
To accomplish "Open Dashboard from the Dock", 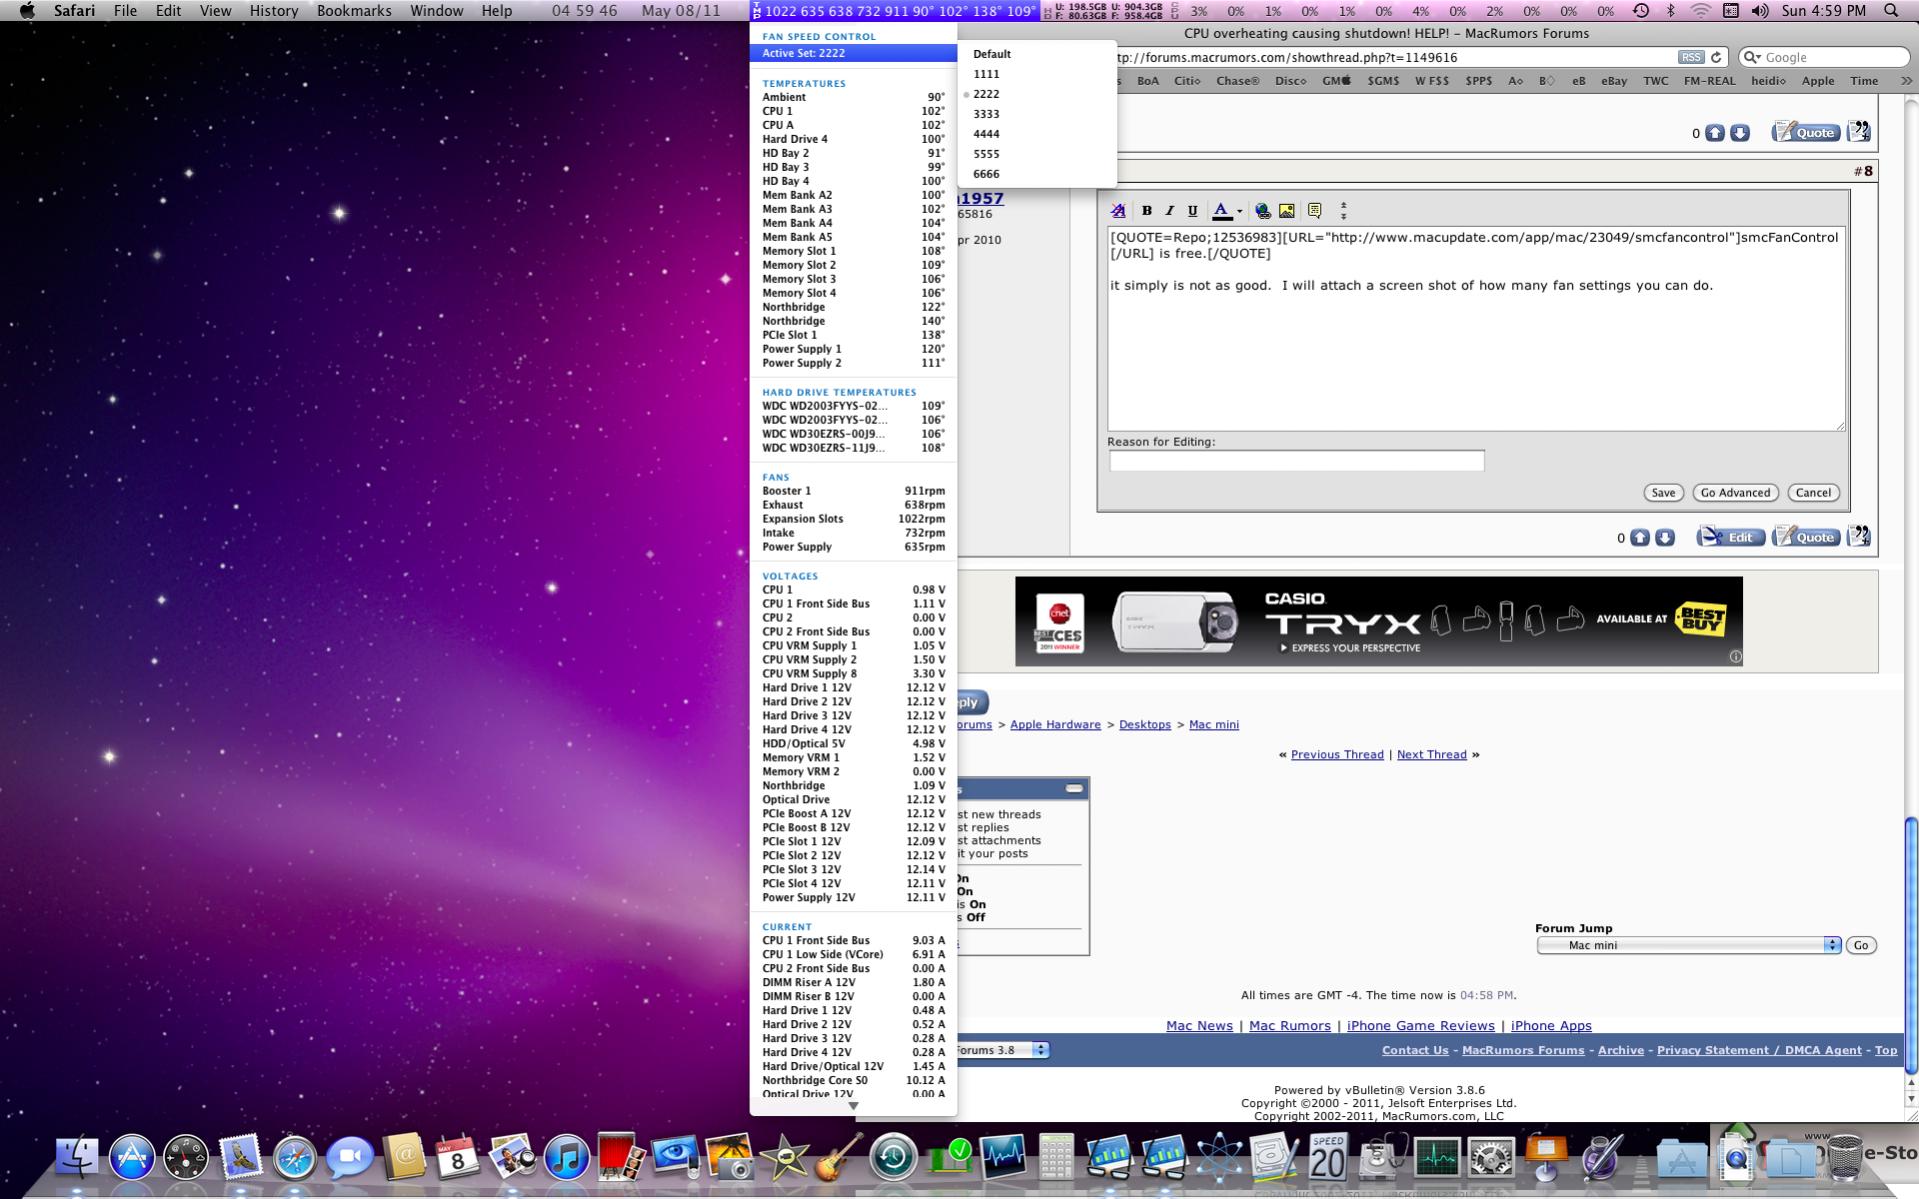I will pyautogui.click(x=186, y=1157).
